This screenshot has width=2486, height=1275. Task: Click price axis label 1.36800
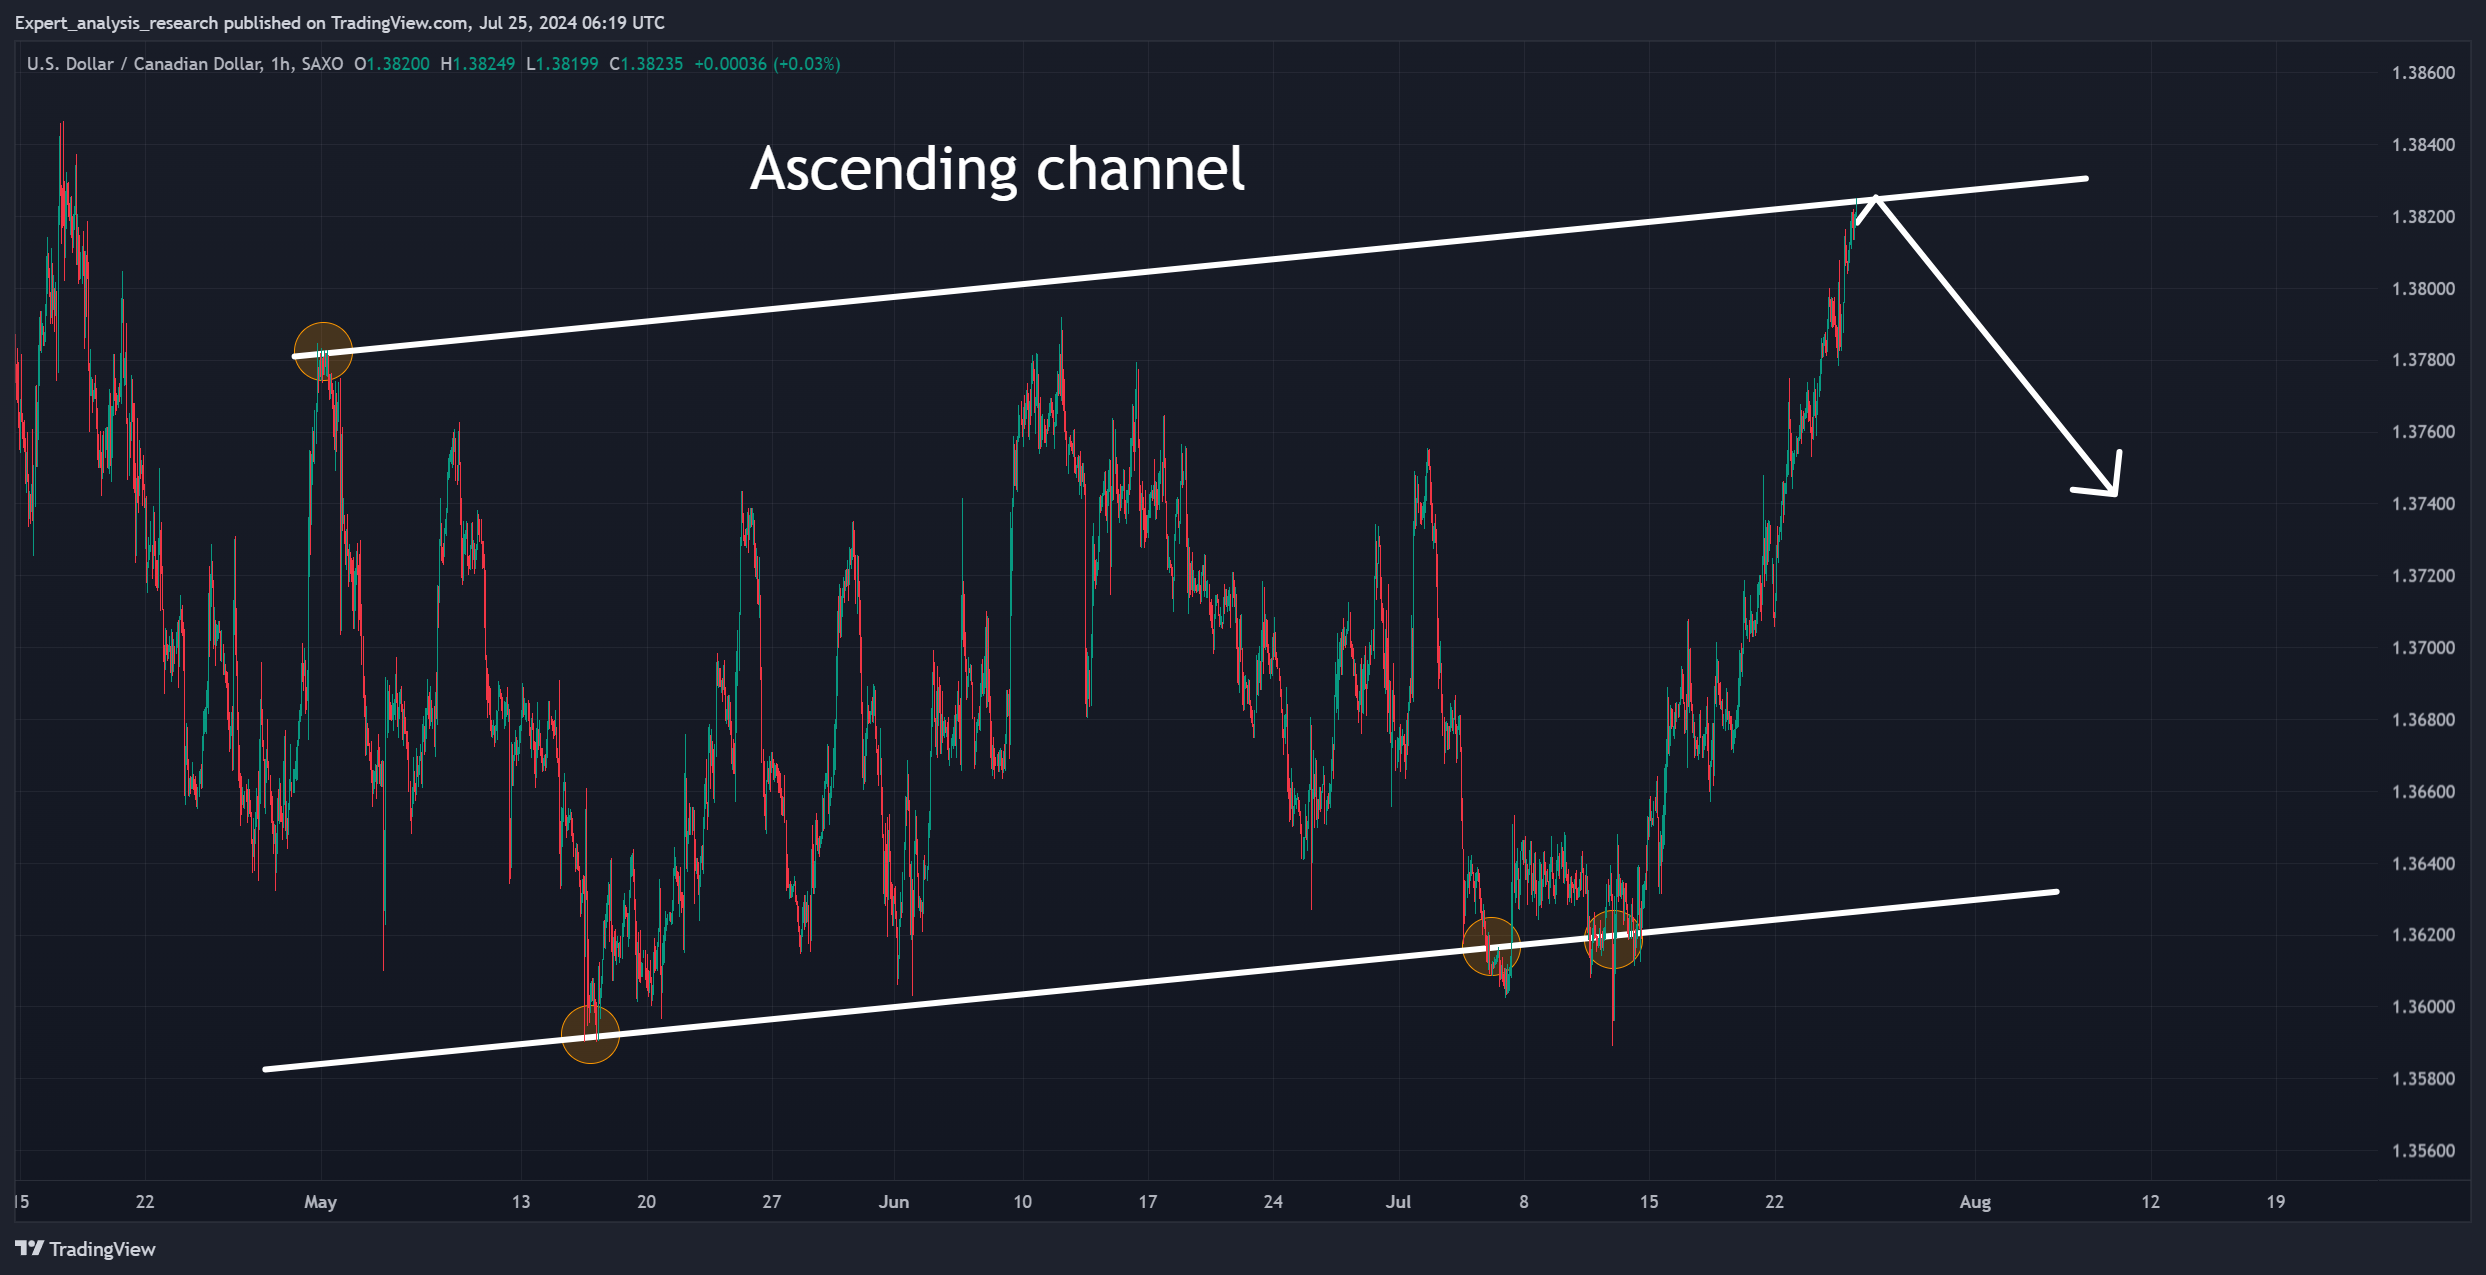[2423, 720]
